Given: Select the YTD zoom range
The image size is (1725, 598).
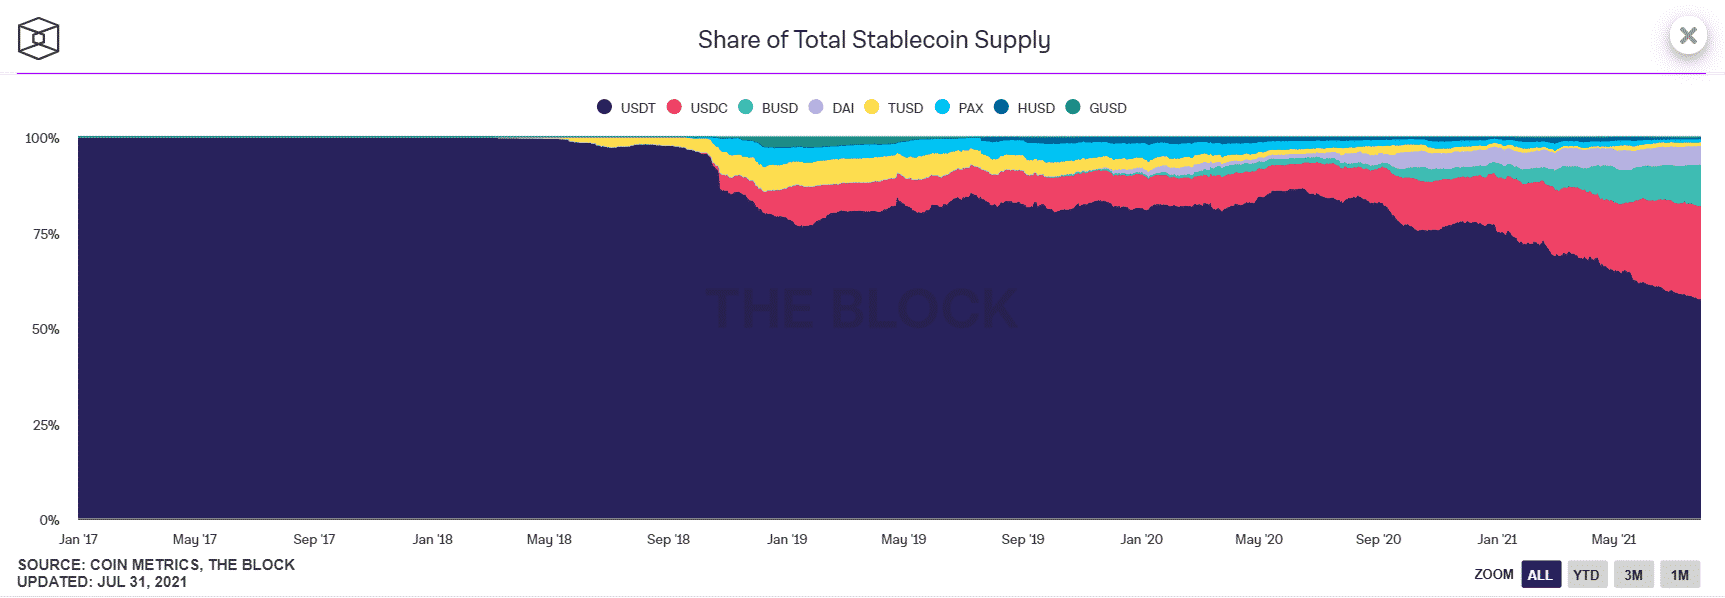Looking at the screenshot, I should click(1587, 574).
